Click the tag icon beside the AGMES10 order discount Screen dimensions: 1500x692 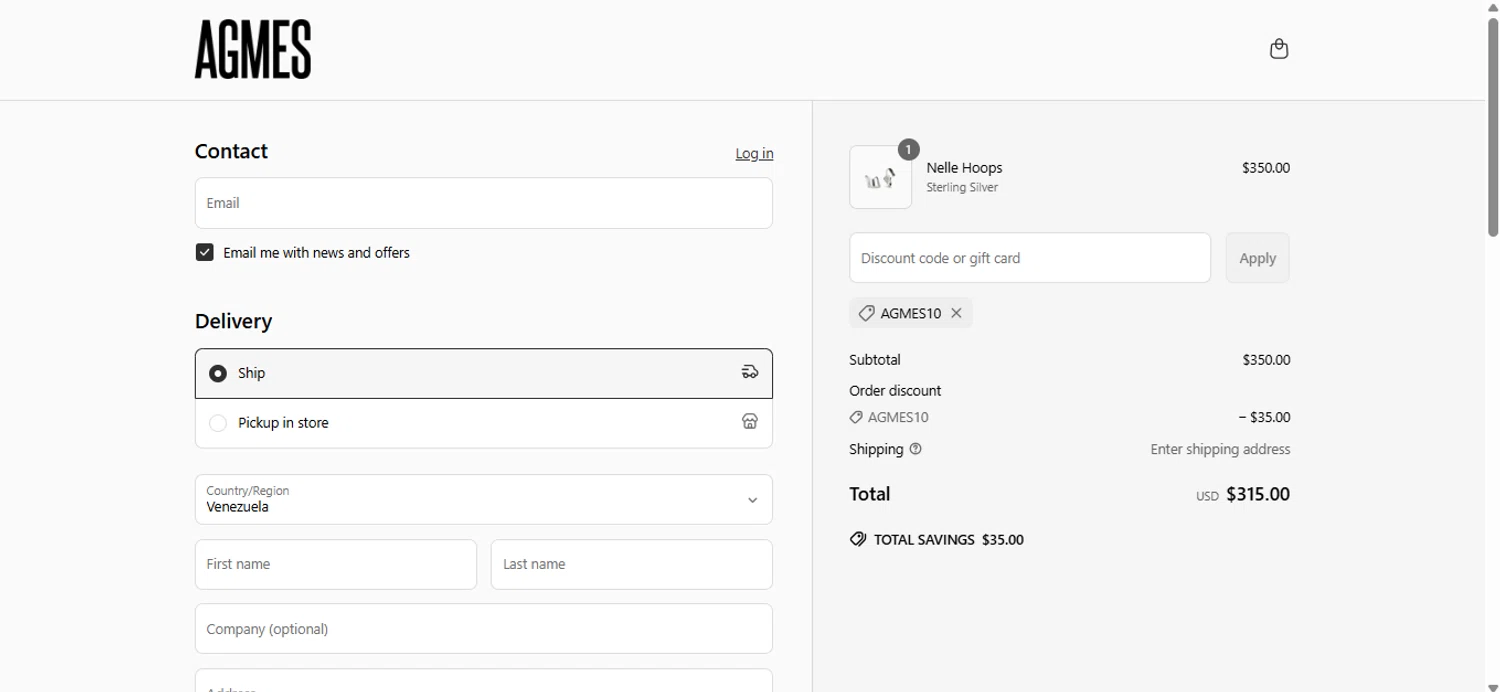pos(856,417)
